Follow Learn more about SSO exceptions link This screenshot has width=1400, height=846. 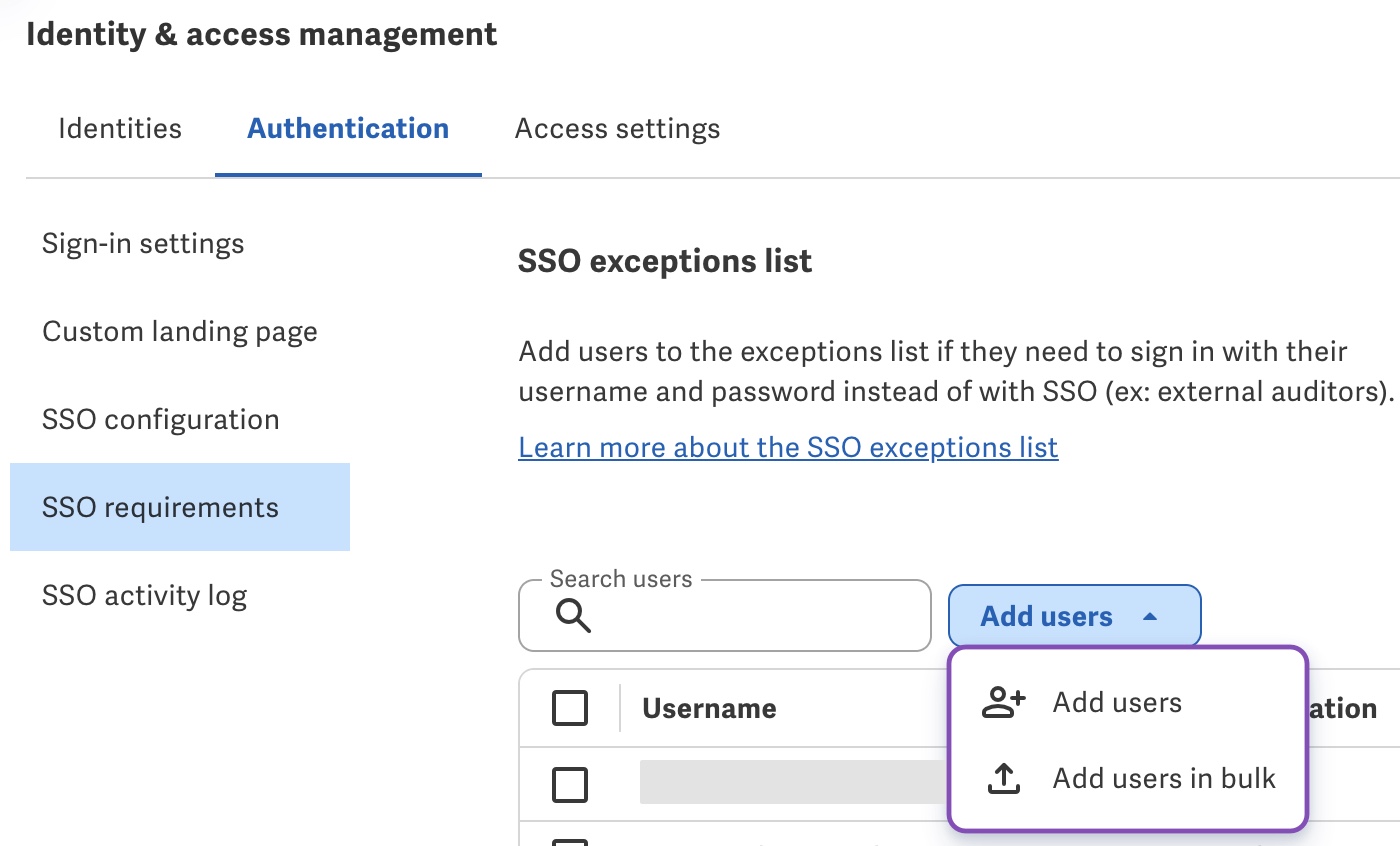click(788, 447)
